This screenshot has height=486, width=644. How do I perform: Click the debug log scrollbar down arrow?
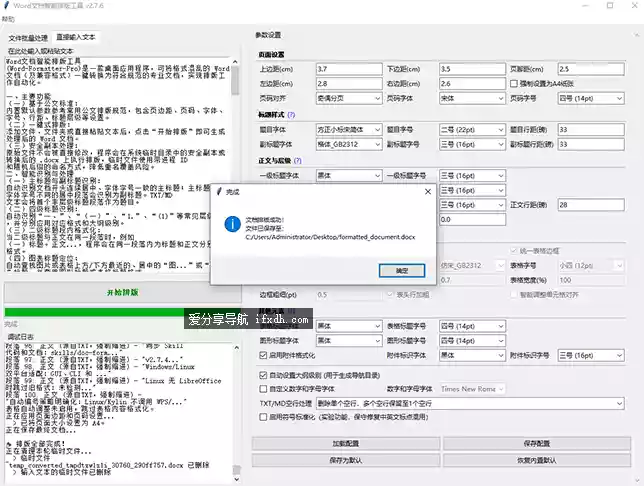point(236,479)
